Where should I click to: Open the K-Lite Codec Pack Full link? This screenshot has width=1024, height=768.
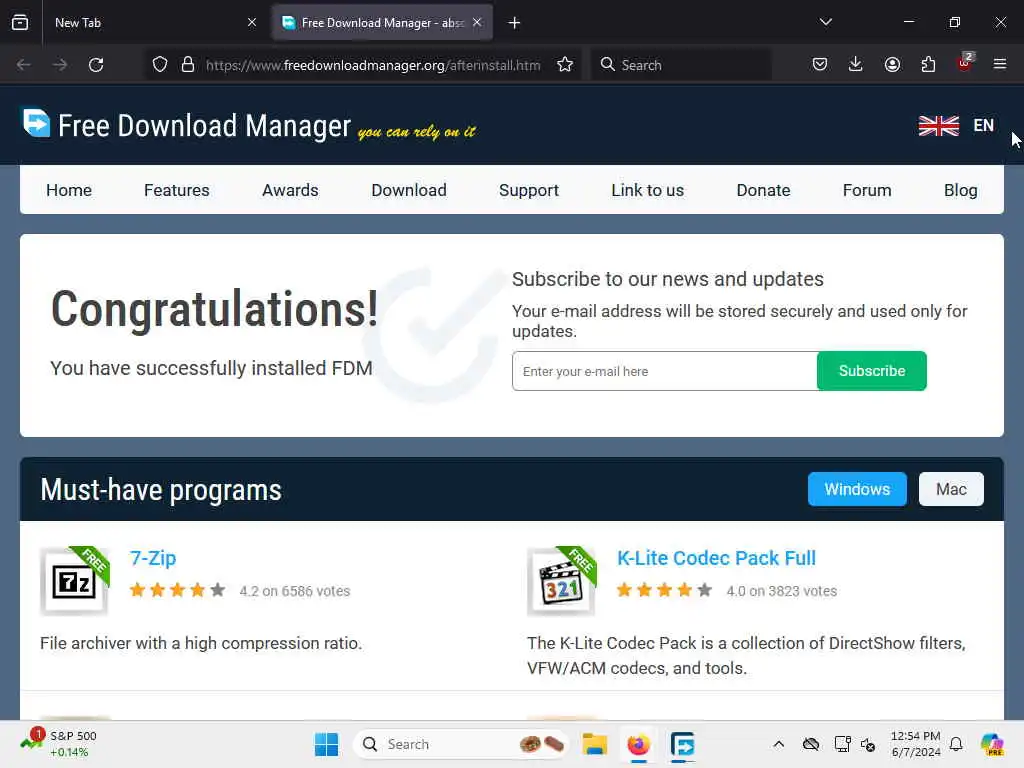tap(716, 558)
